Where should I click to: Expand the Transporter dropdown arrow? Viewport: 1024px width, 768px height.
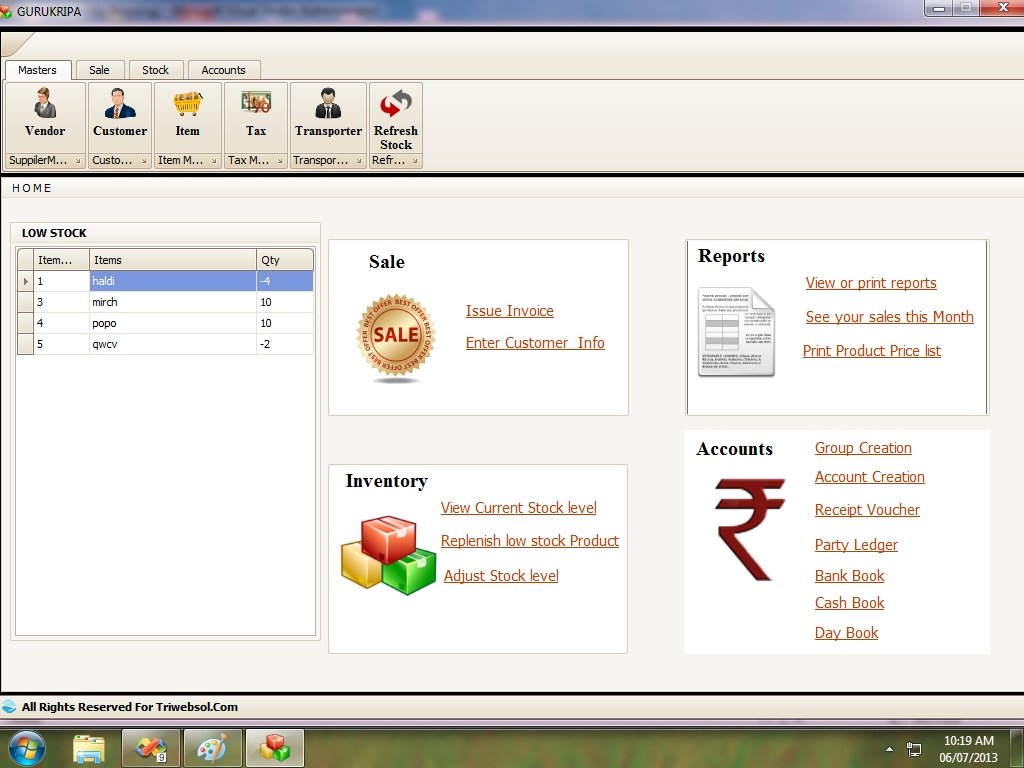coord(360,160)
